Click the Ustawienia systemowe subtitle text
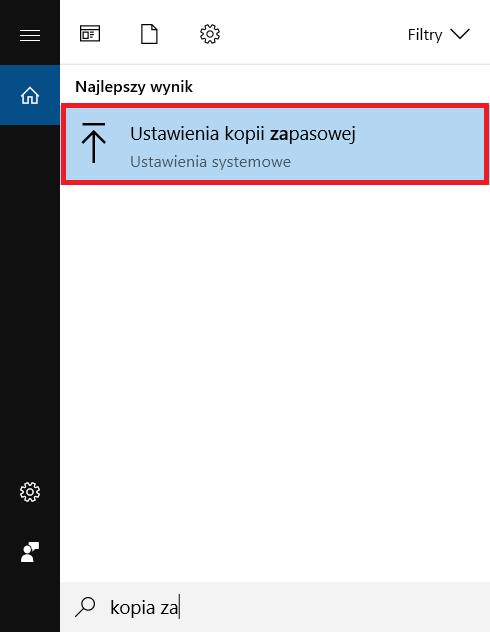The width and height of the screenshot is (490, 632). pyautogui.click(x=210, y=162)
